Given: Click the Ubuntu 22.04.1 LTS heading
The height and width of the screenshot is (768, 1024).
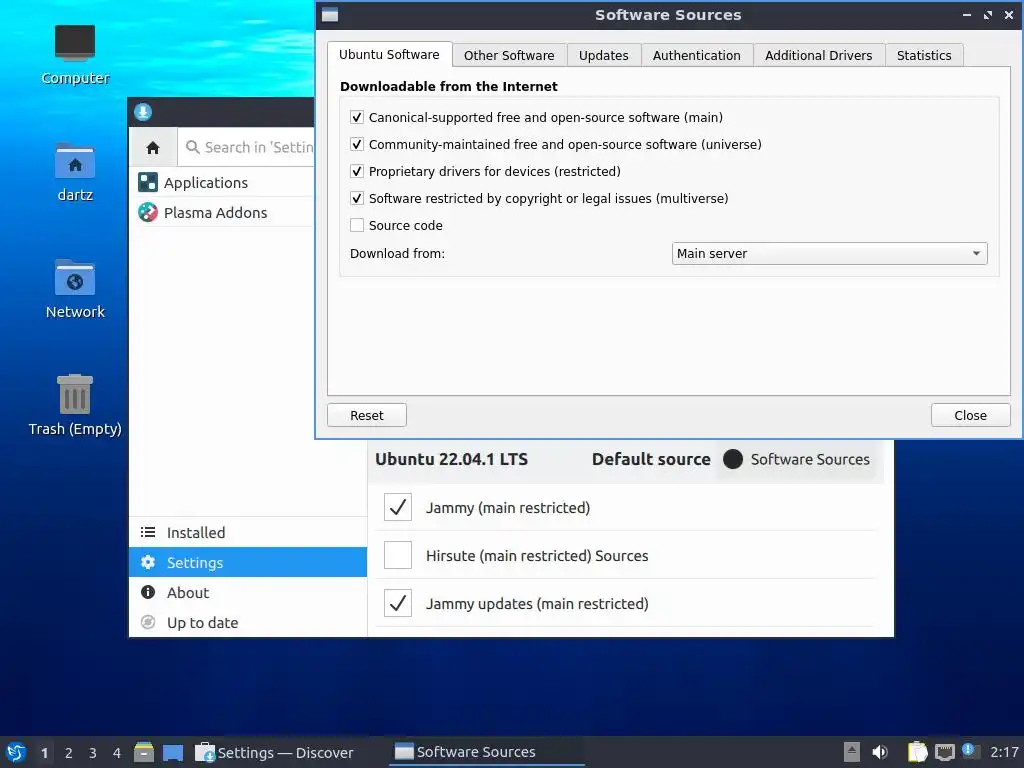Looking at the screenshot, I should click(451, 459).
